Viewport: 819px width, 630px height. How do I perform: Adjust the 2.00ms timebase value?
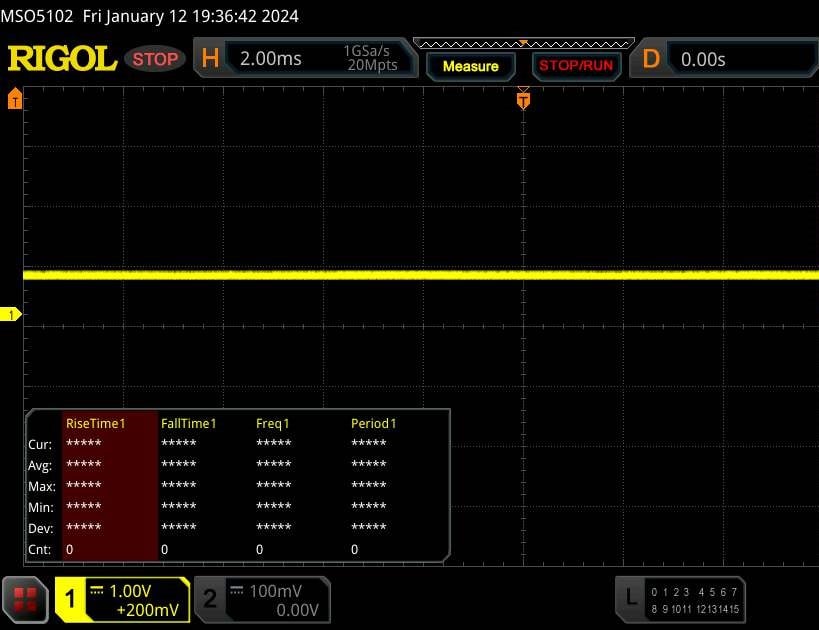(271, 59)
